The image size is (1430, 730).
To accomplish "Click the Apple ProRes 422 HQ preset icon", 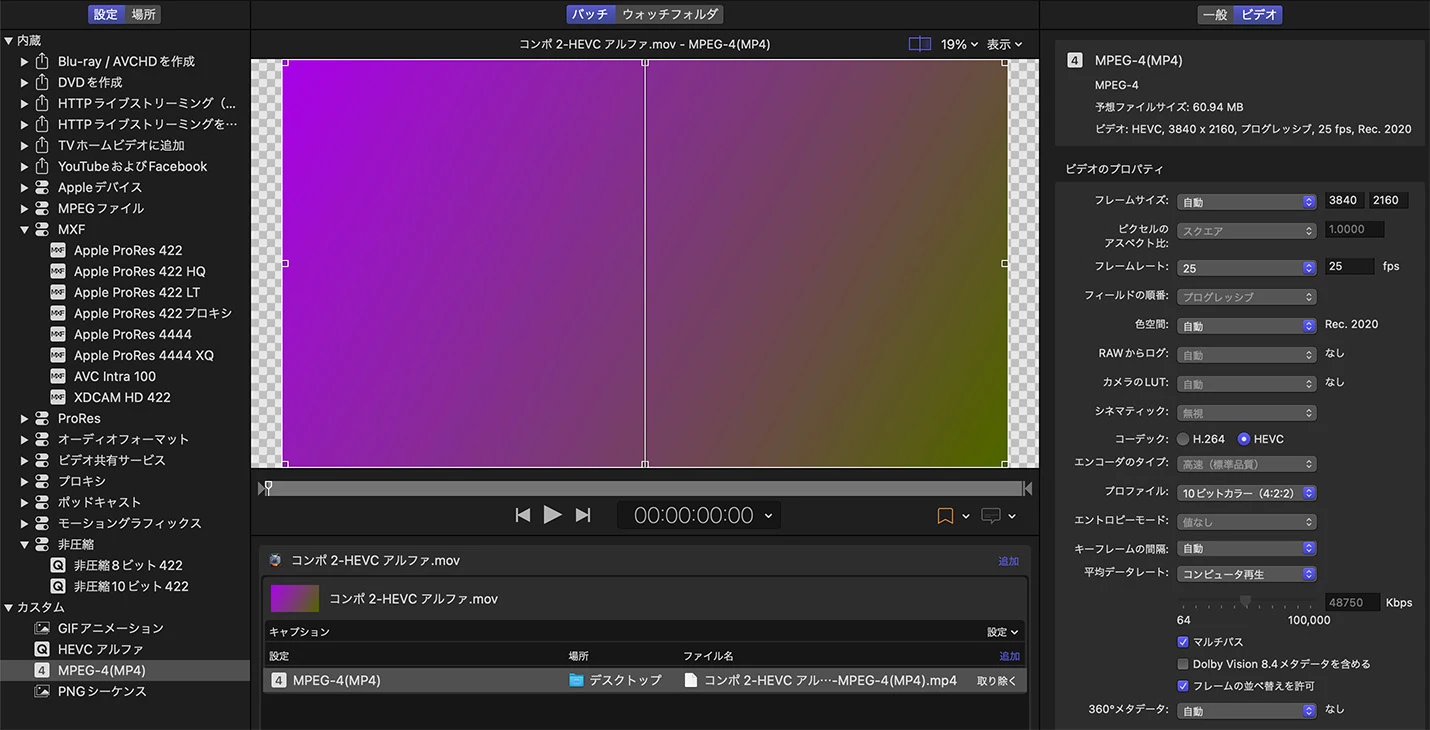I will [58, 271].
